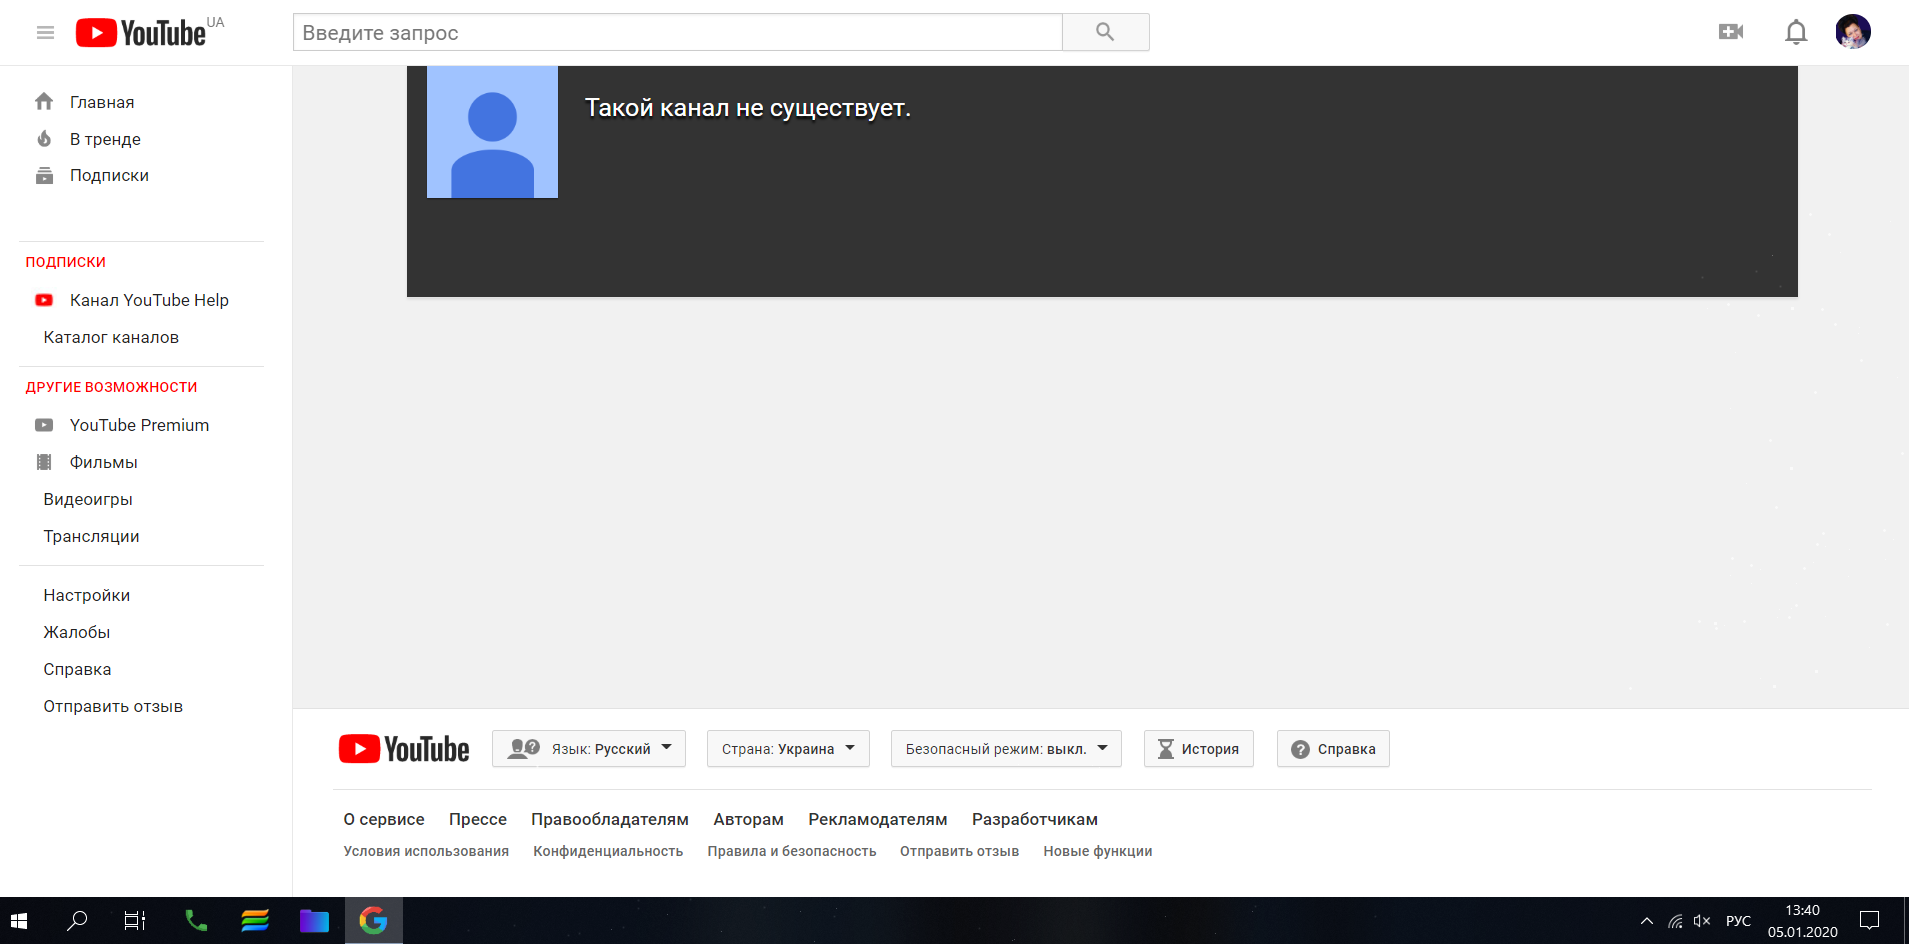Image resolution: width=1909 pixels, height=944 pixels.
Task: Open the notifications bell
Action: coord(1796,32)
